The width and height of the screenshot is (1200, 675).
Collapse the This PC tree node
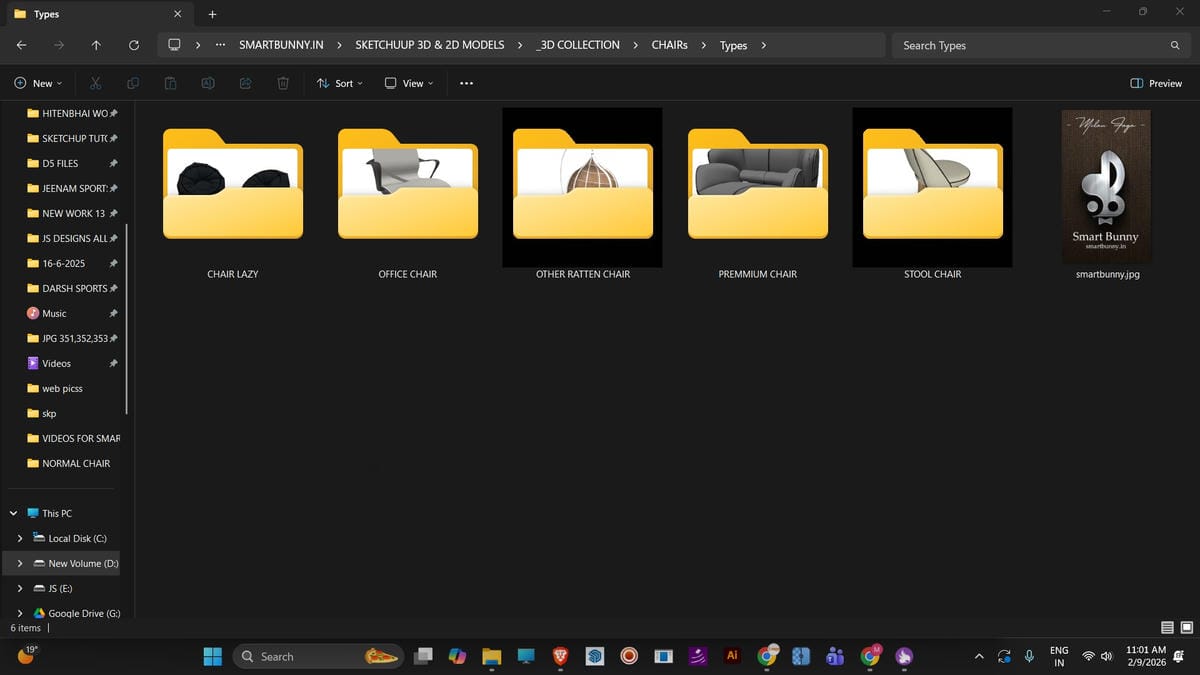click(14, 513)
